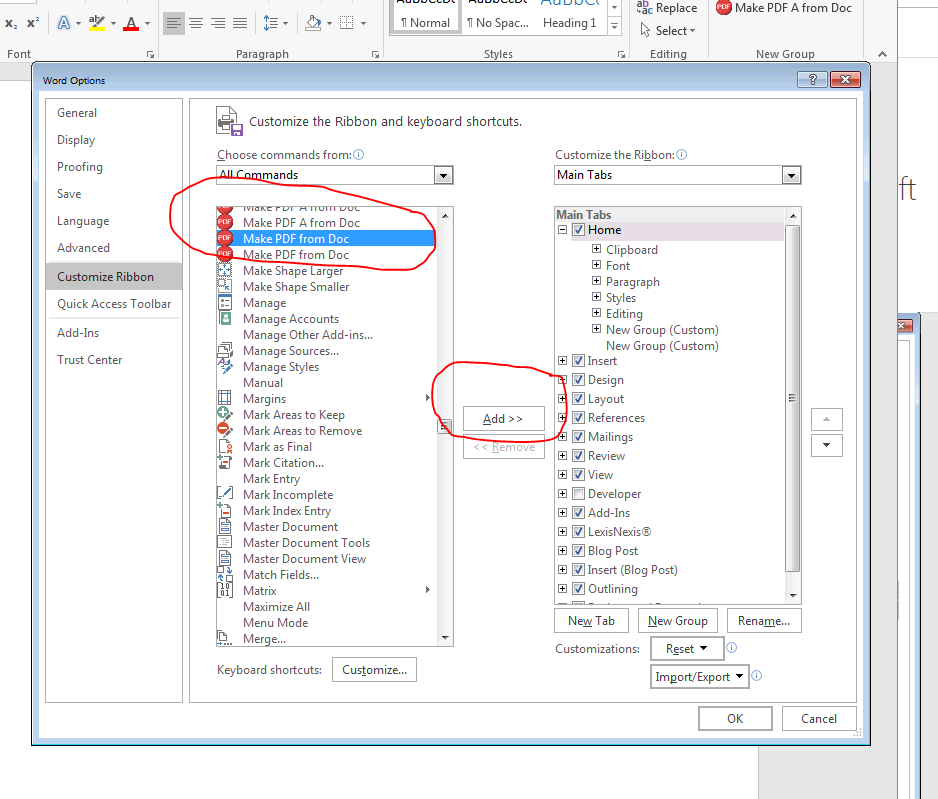Open the Choose commands from dropdown
The image size is (938, 799).
click(443, 175)
